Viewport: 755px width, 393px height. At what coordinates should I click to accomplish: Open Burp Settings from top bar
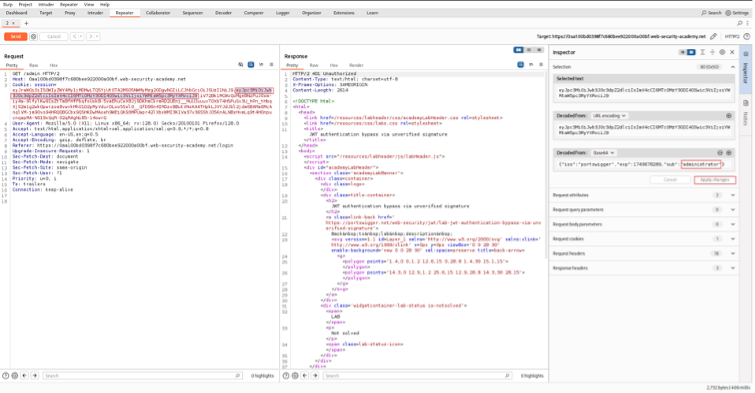(x=737, y=13)
